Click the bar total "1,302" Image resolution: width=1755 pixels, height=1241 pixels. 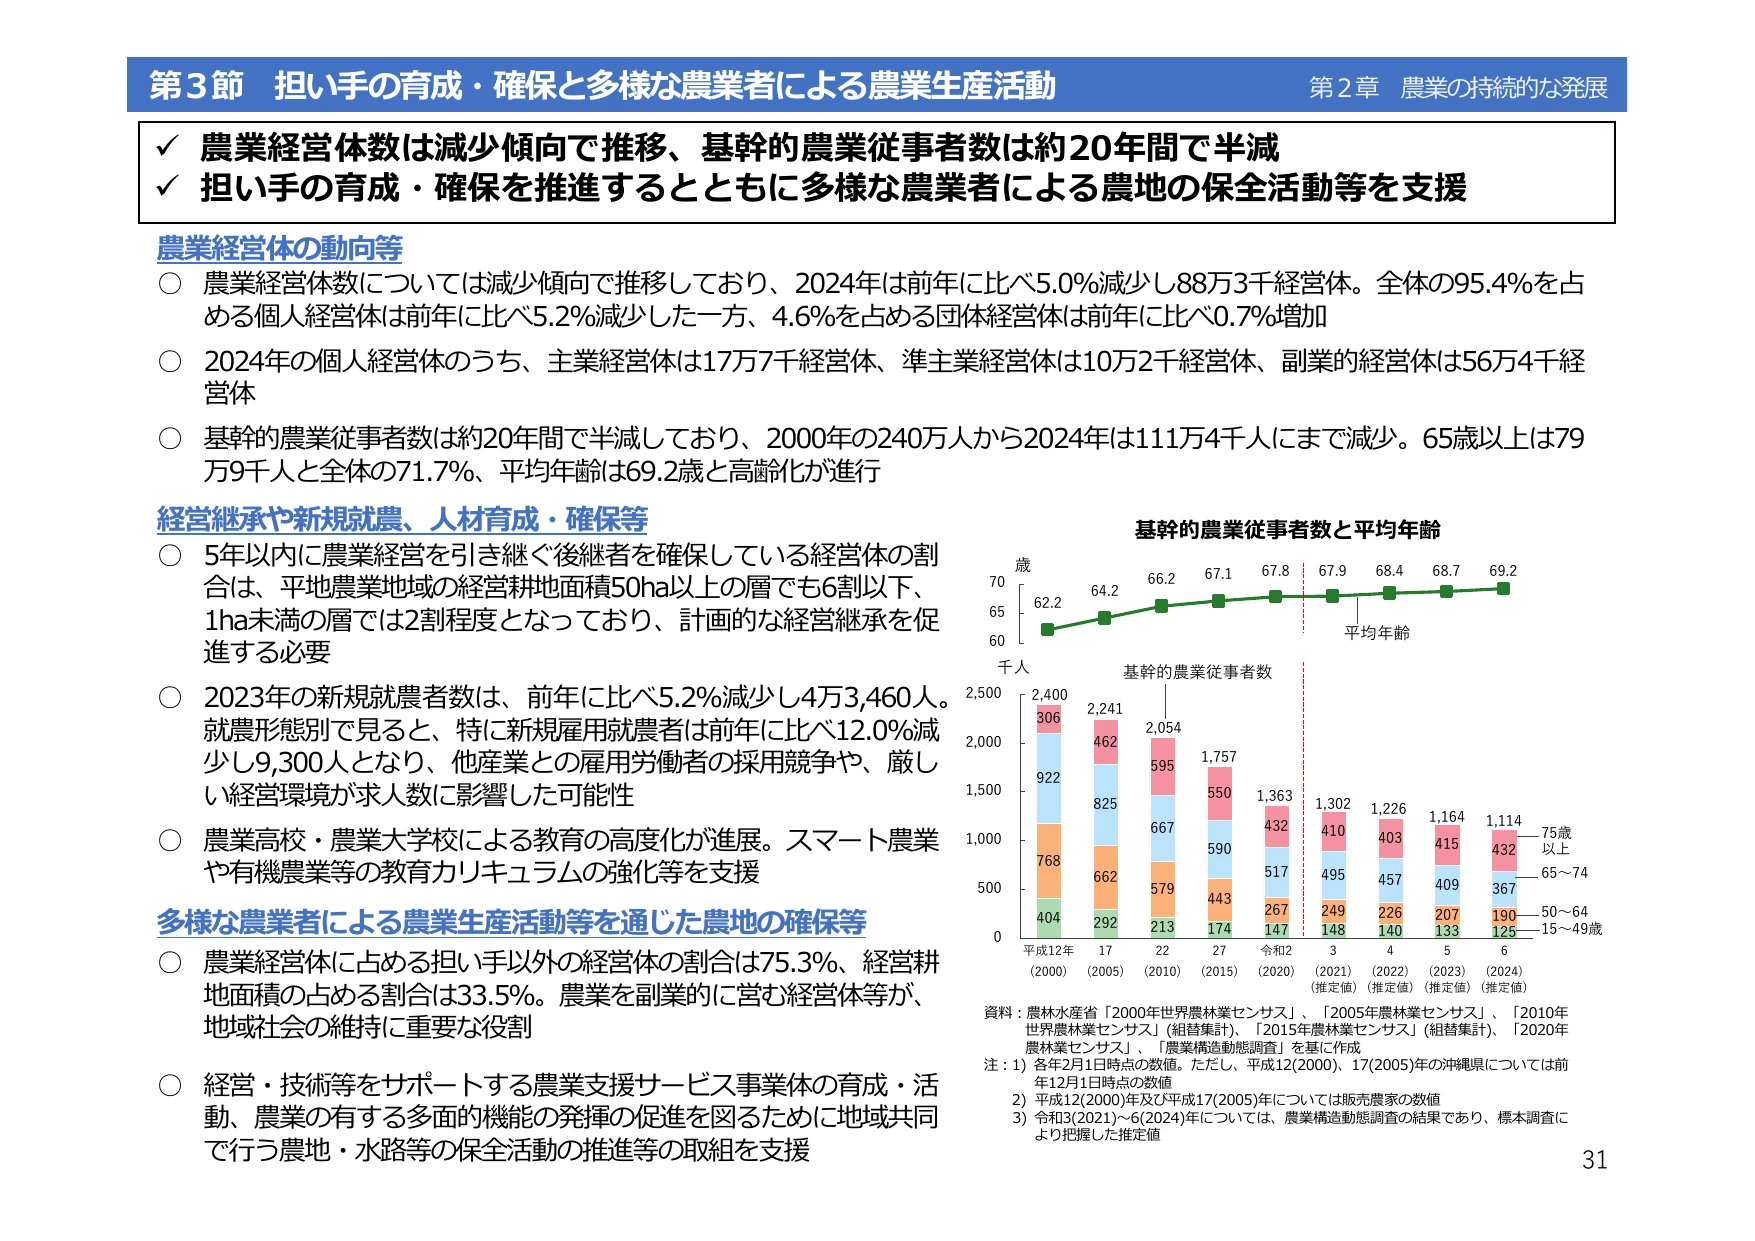click(x=1333, y=804)
